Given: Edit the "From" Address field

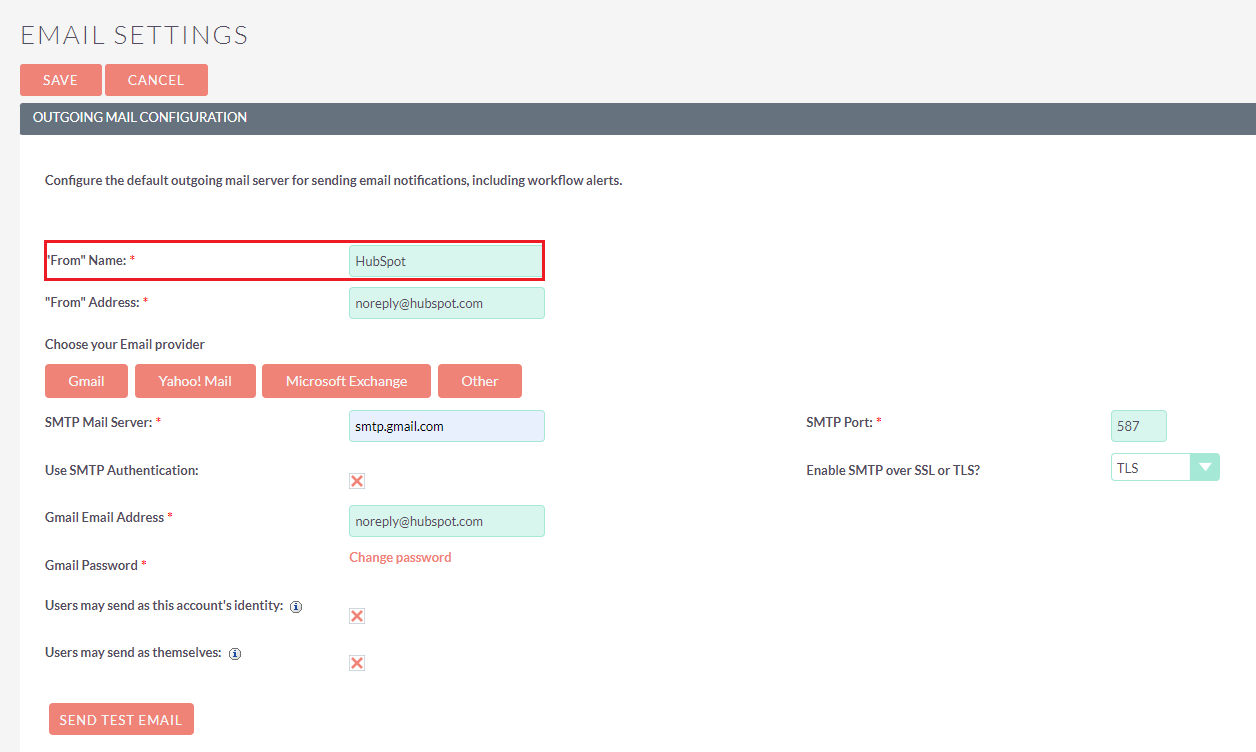Looking at the screenshot, I should (x=447, y=303).
